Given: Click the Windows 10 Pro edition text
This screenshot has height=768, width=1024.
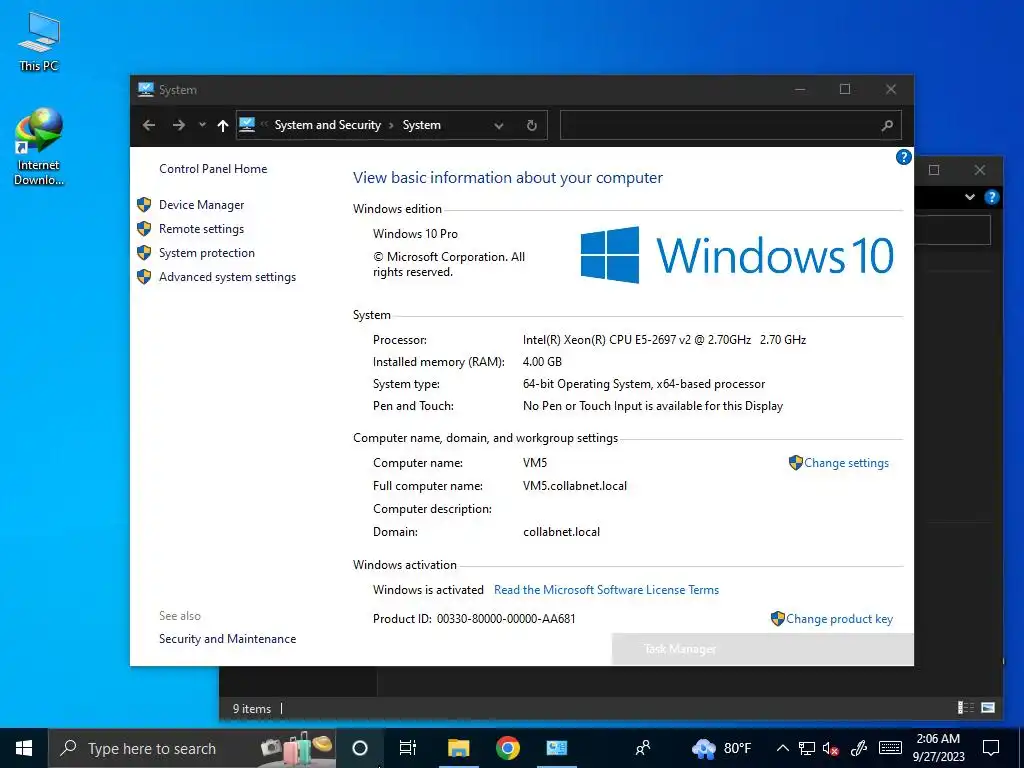Looking at the screenshot, I should point(415,234).
